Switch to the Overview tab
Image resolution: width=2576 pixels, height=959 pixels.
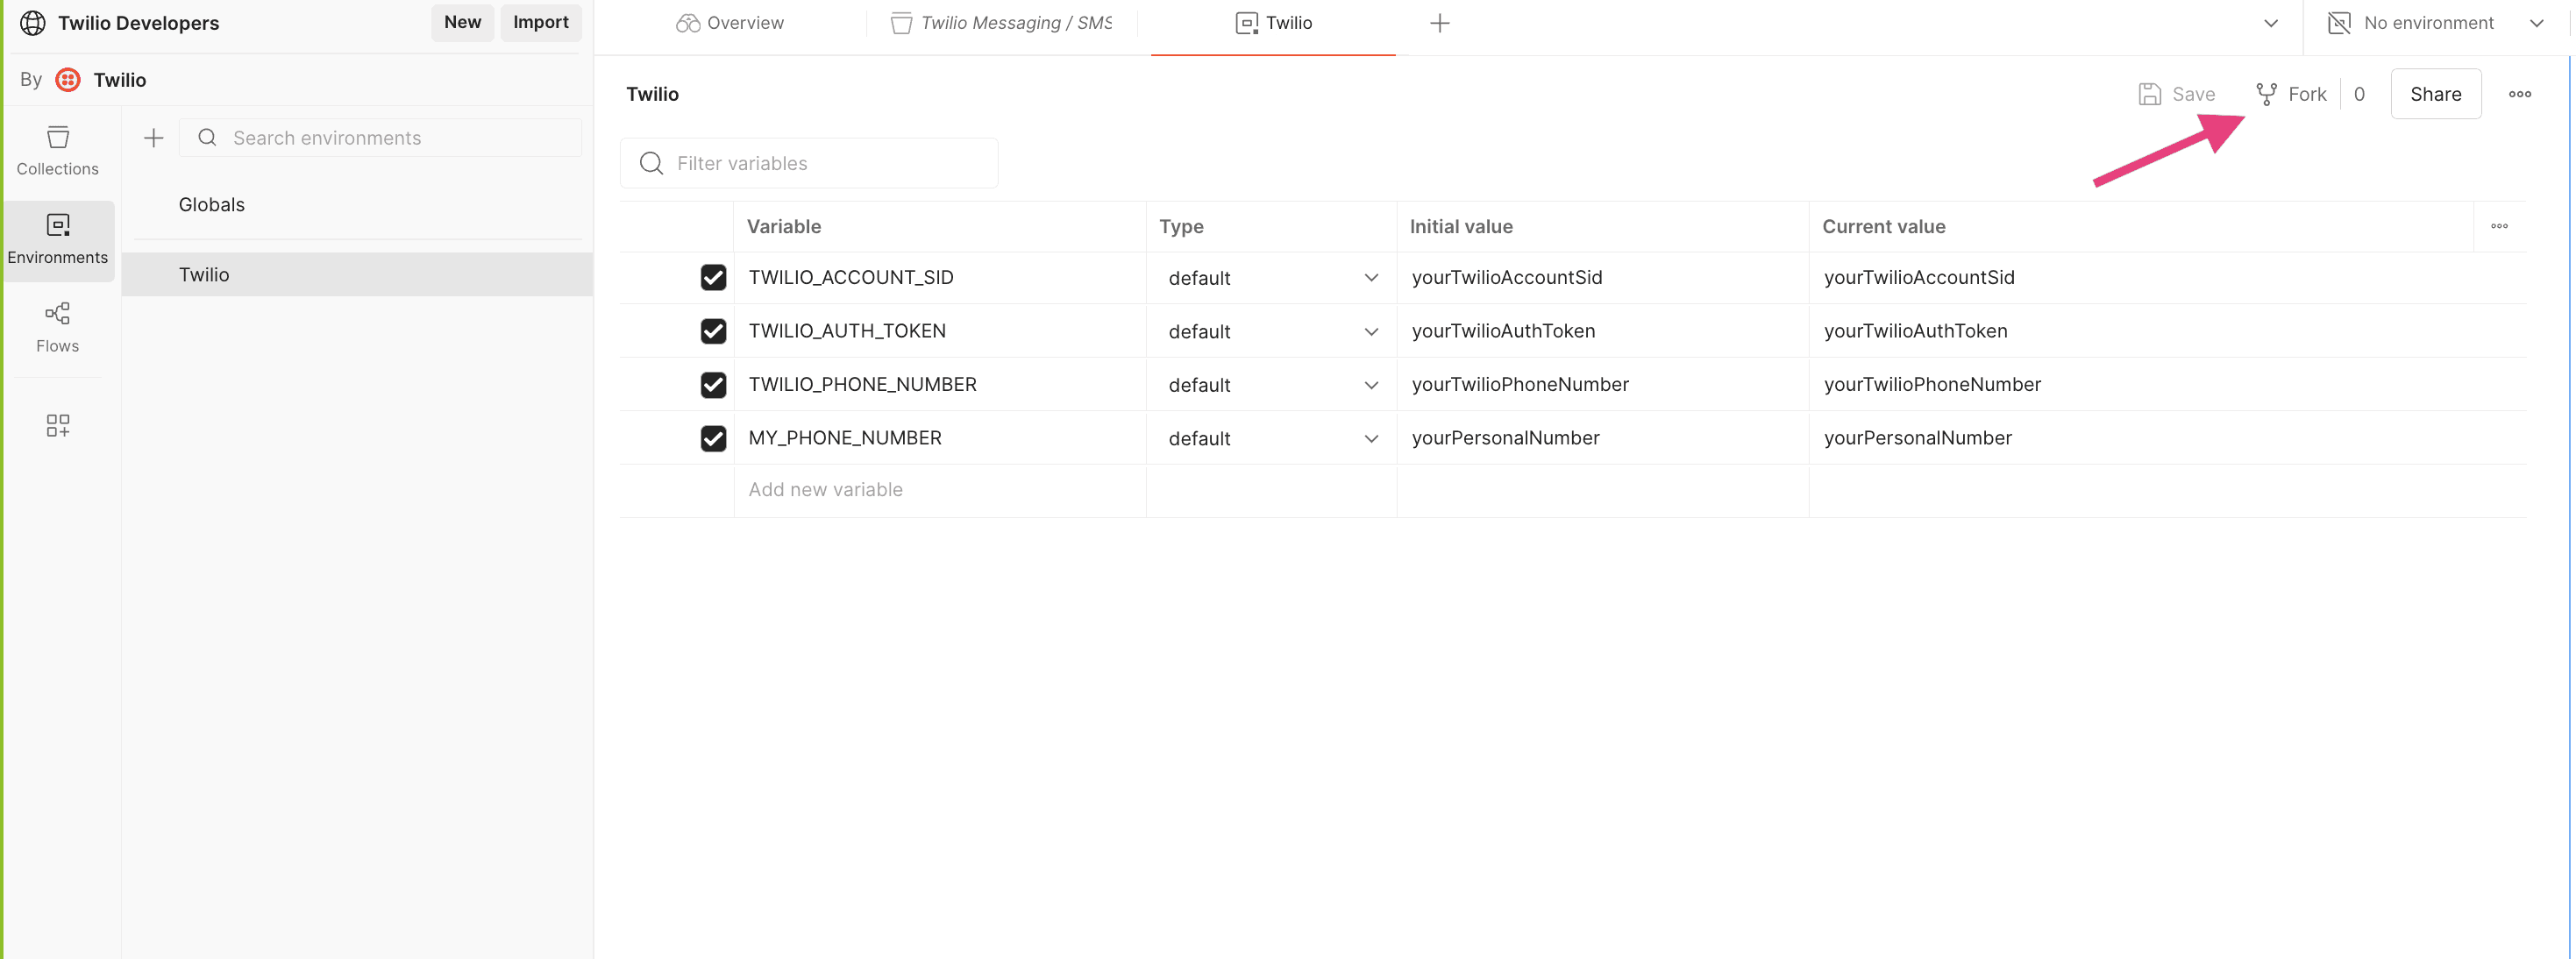point(731,22)
